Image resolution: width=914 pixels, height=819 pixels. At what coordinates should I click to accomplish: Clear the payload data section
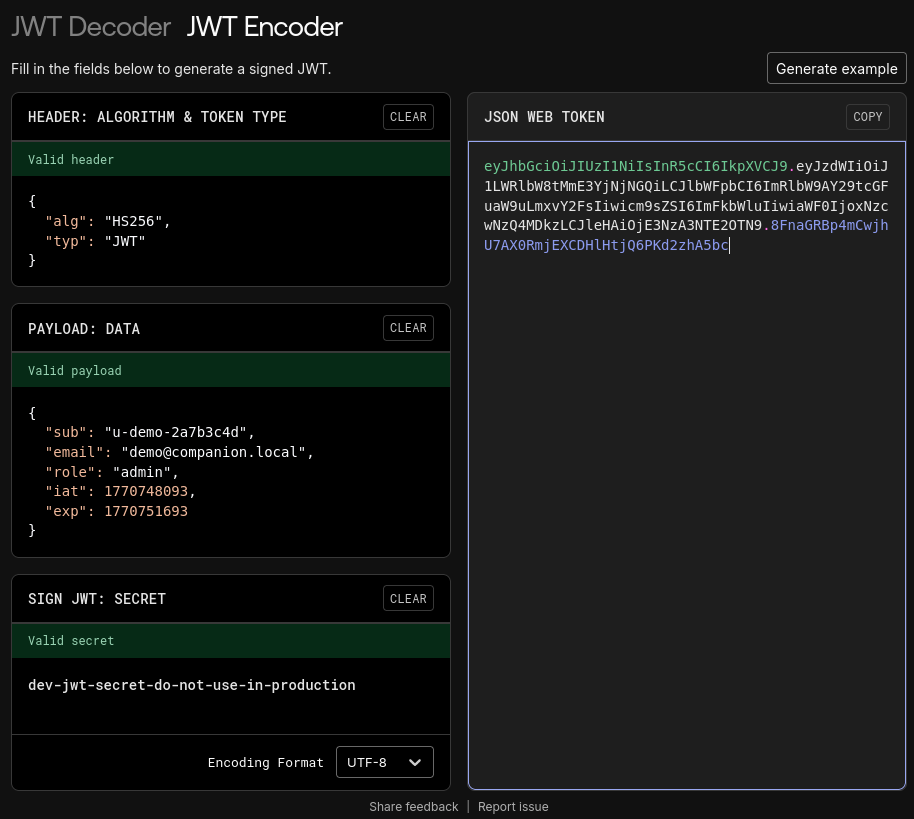click(x=408, y=328)
